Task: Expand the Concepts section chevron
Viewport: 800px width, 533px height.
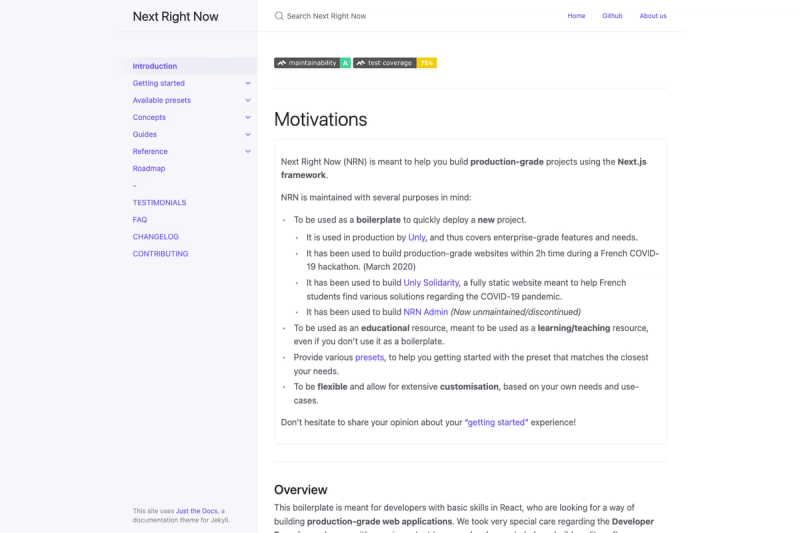Action: (x=248, y=117)
